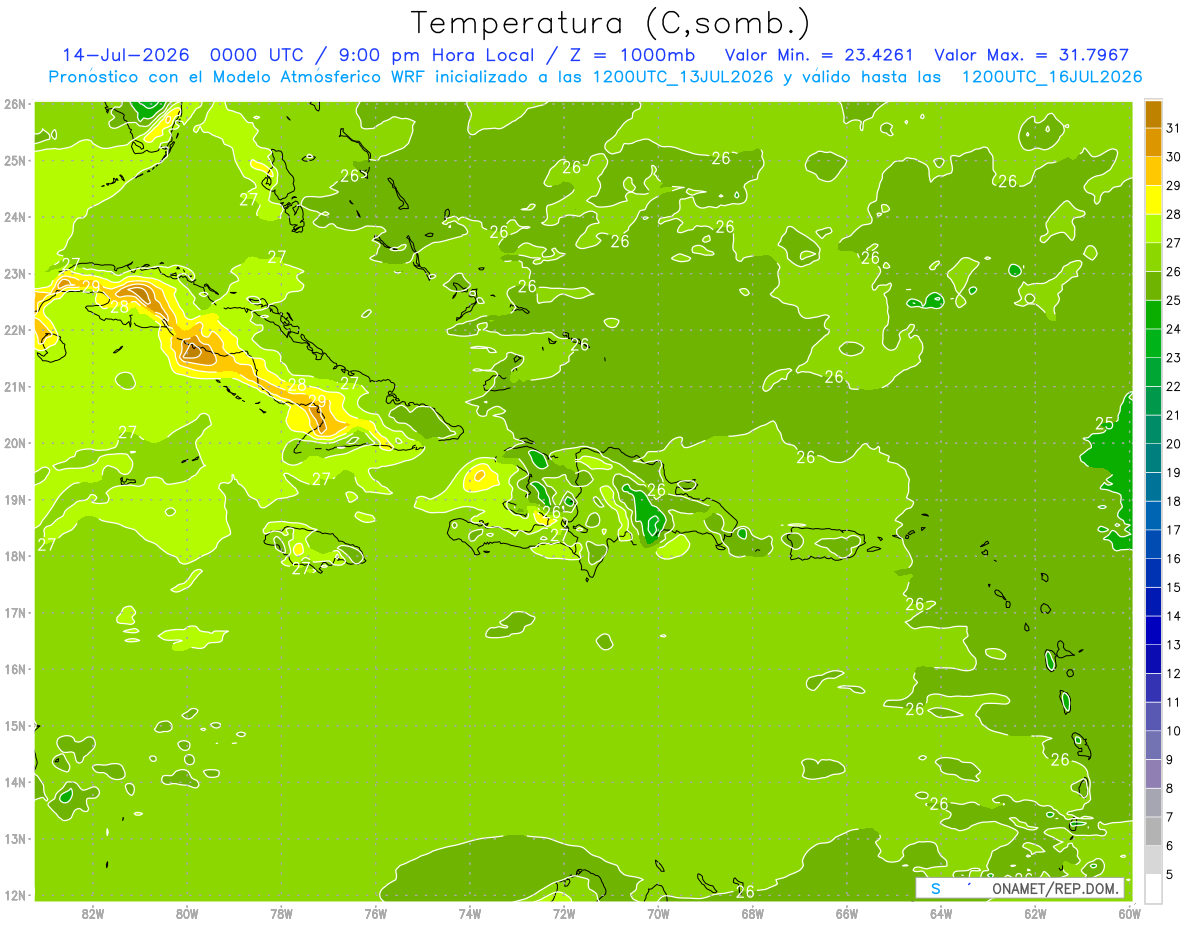Click the "23N" latitude label
The image size is (1200, 927).
(x=15, y=274)
